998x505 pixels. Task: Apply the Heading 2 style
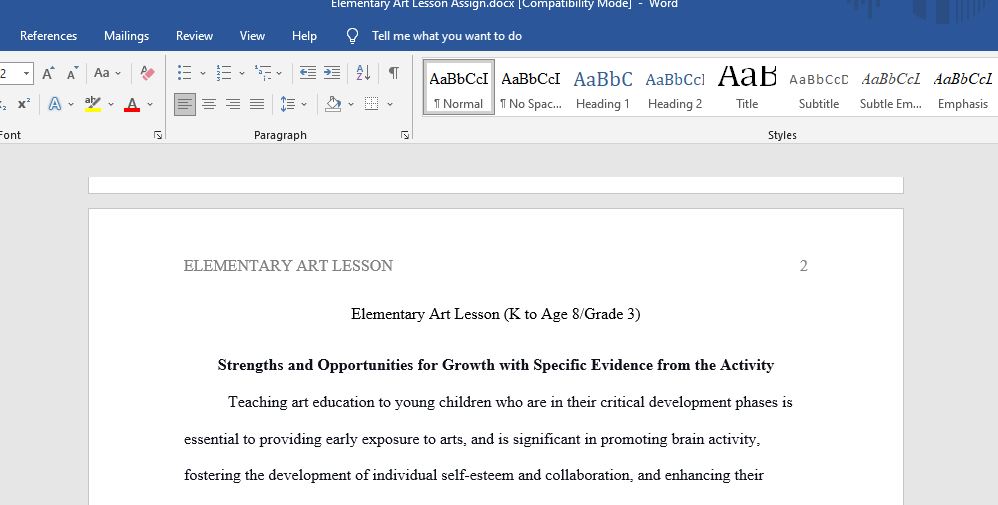[x=675, y=88]
